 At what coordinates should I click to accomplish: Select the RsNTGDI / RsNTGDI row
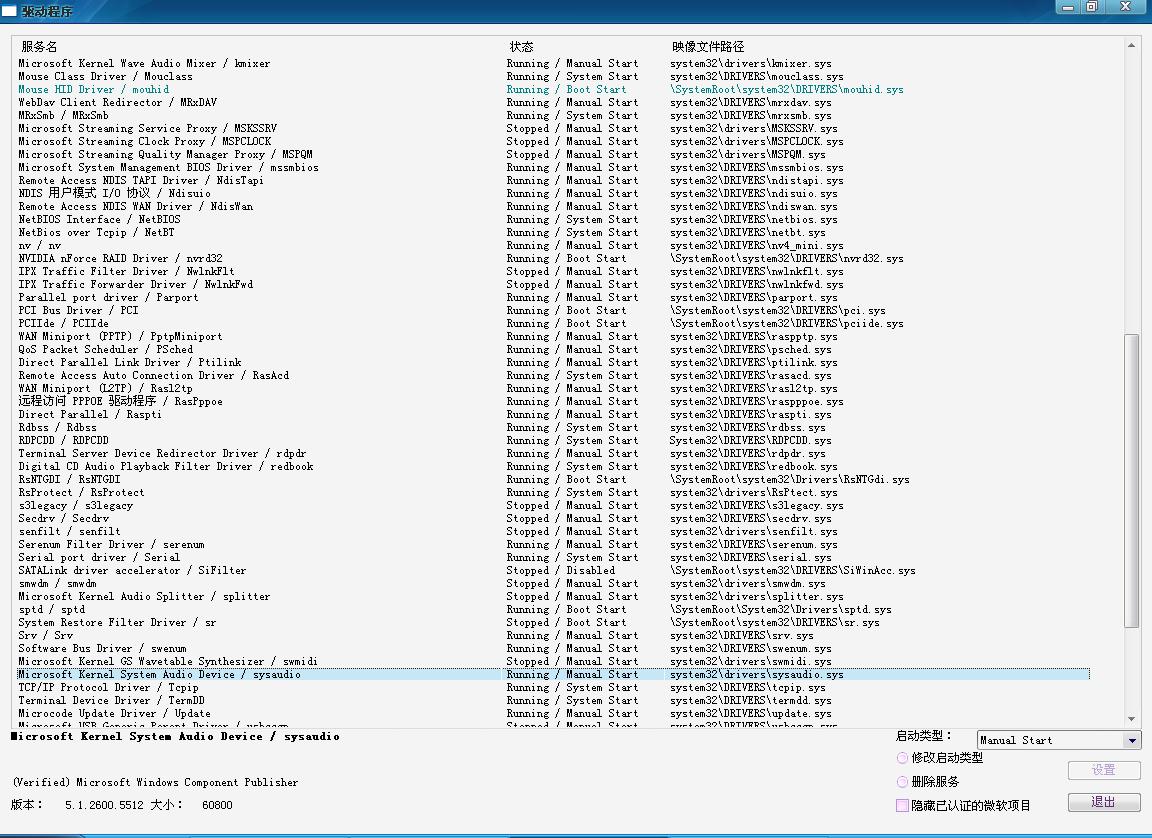tap(553, 480)
